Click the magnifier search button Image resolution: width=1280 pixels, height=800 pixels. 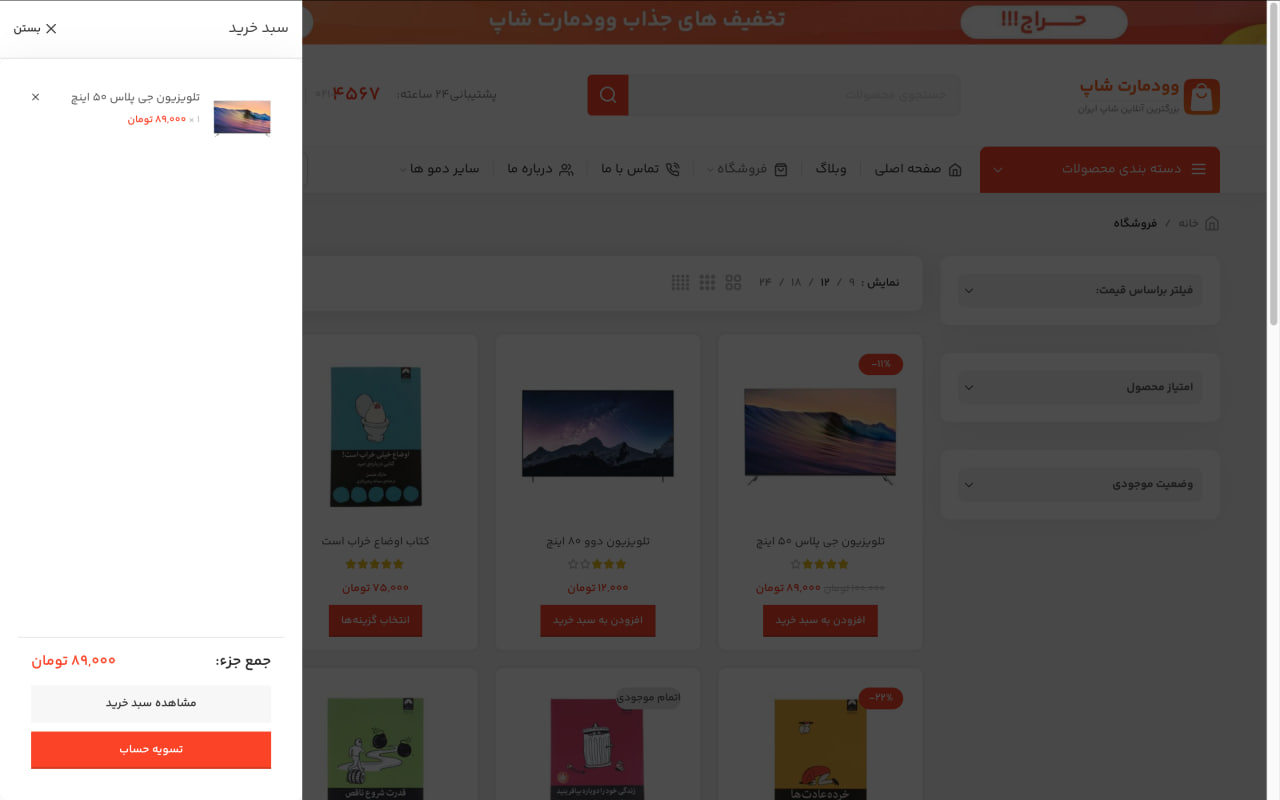608,95
